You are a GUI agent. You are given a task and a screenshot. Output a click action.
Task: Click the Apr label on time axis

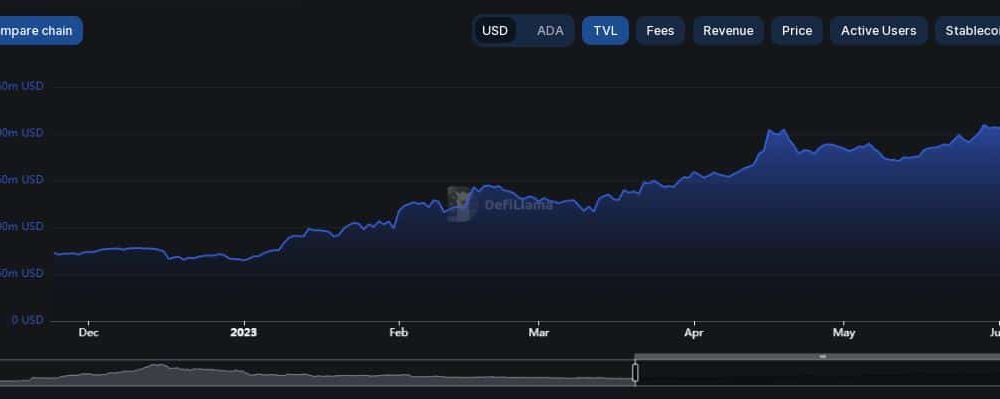694,333
